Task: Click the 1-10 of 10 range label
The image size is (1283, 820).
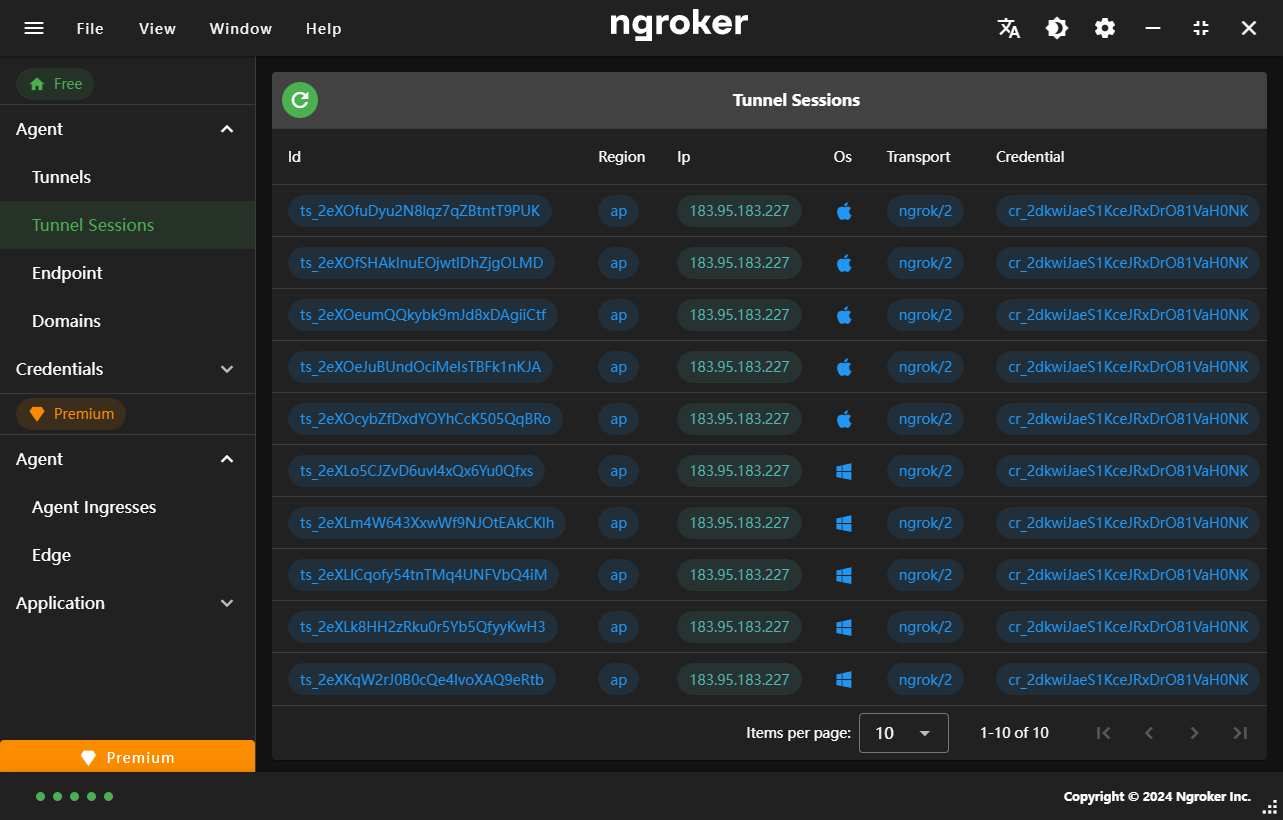Action: (1014, 733)
